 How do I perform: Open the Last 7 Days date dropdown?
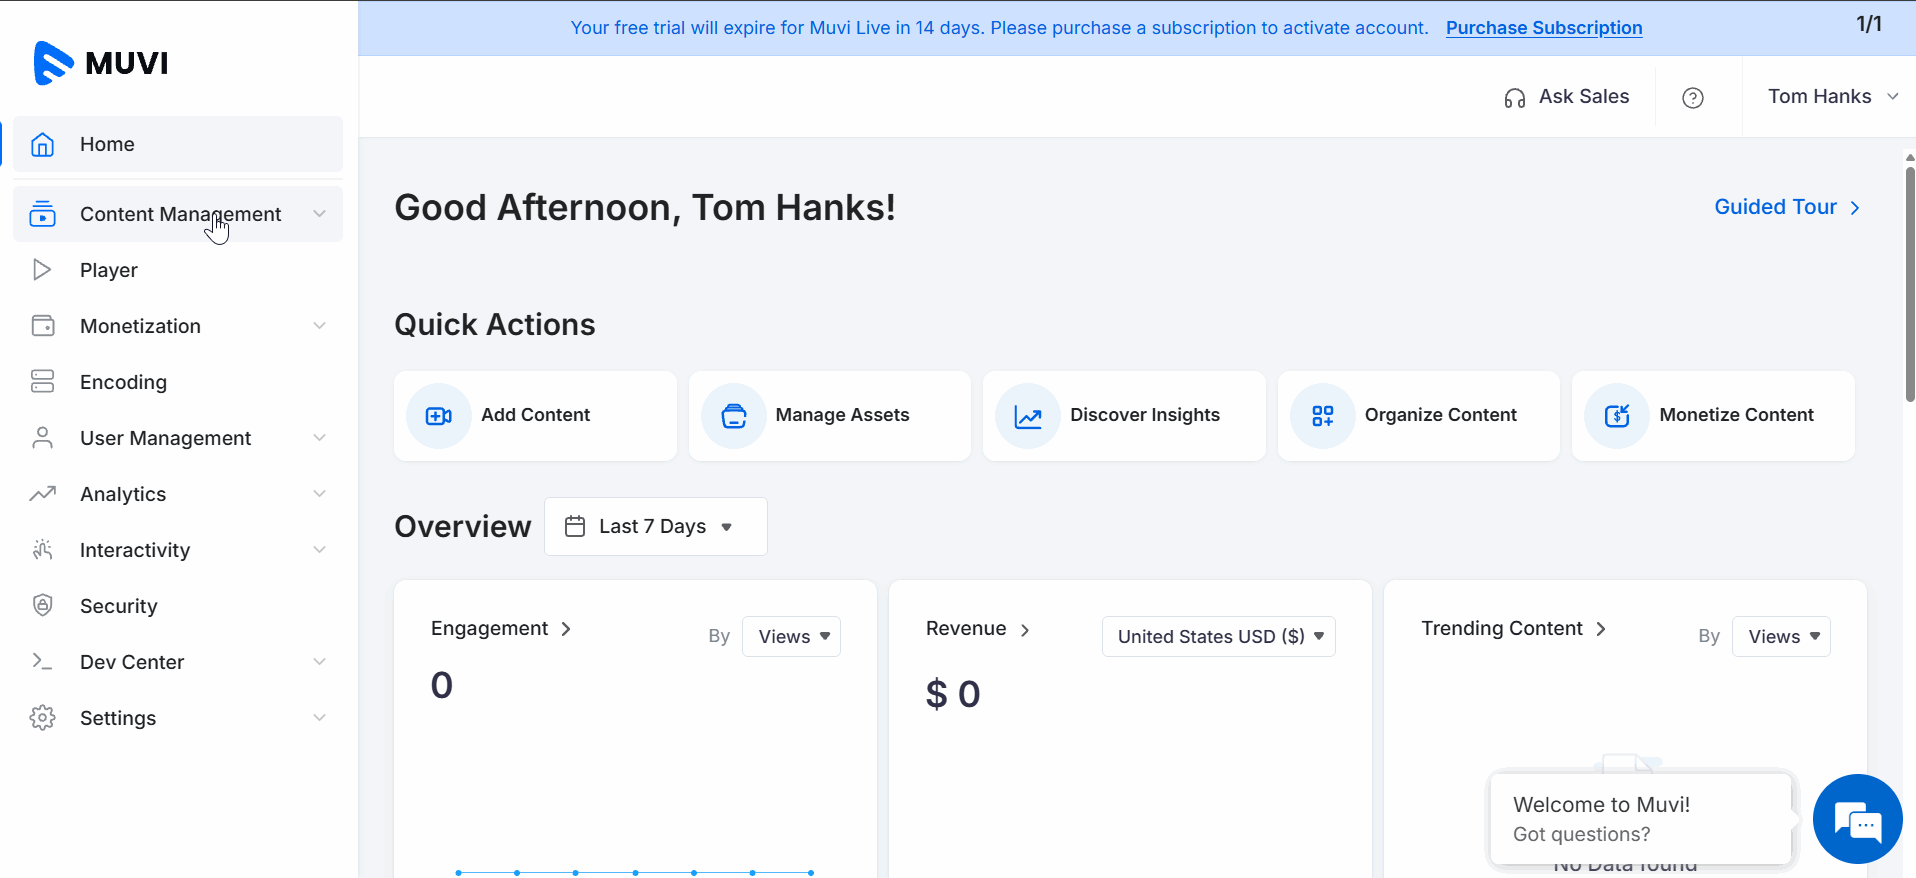(x=655, y=526)
